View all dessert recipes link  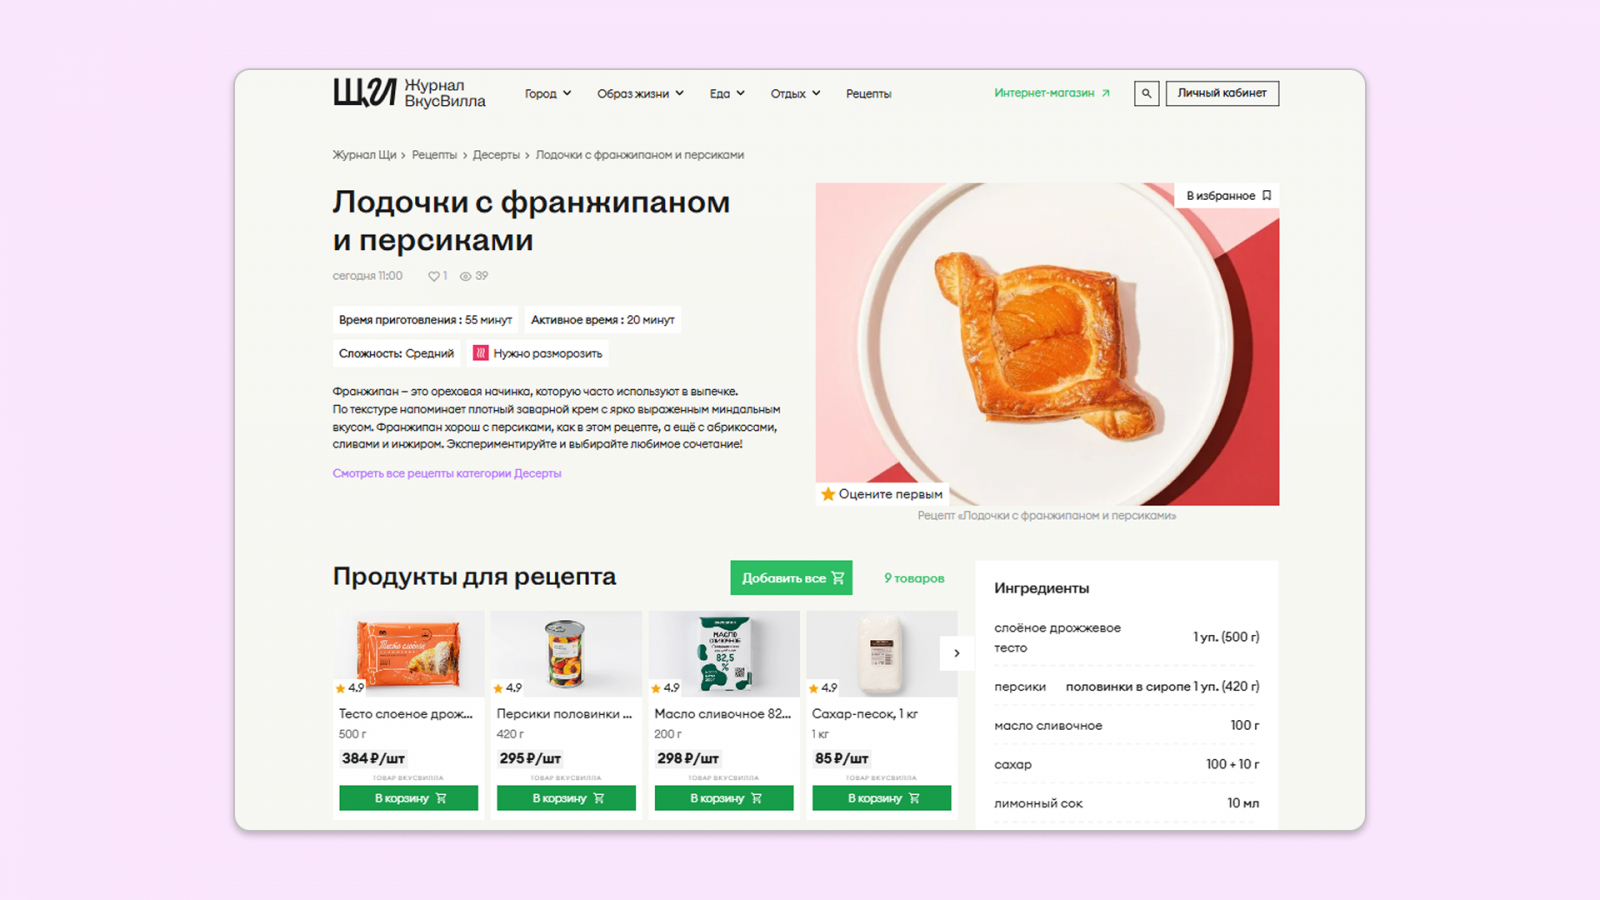(x=447, y=473)
